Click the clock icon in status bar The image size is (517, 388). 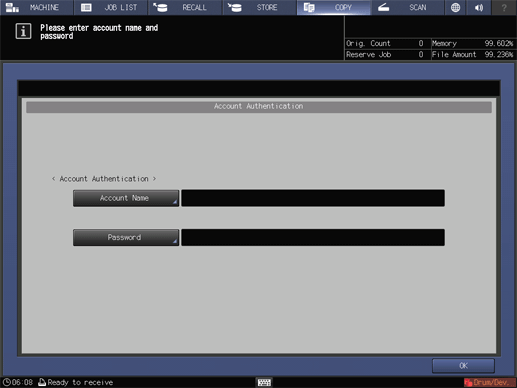pos(7,382)
